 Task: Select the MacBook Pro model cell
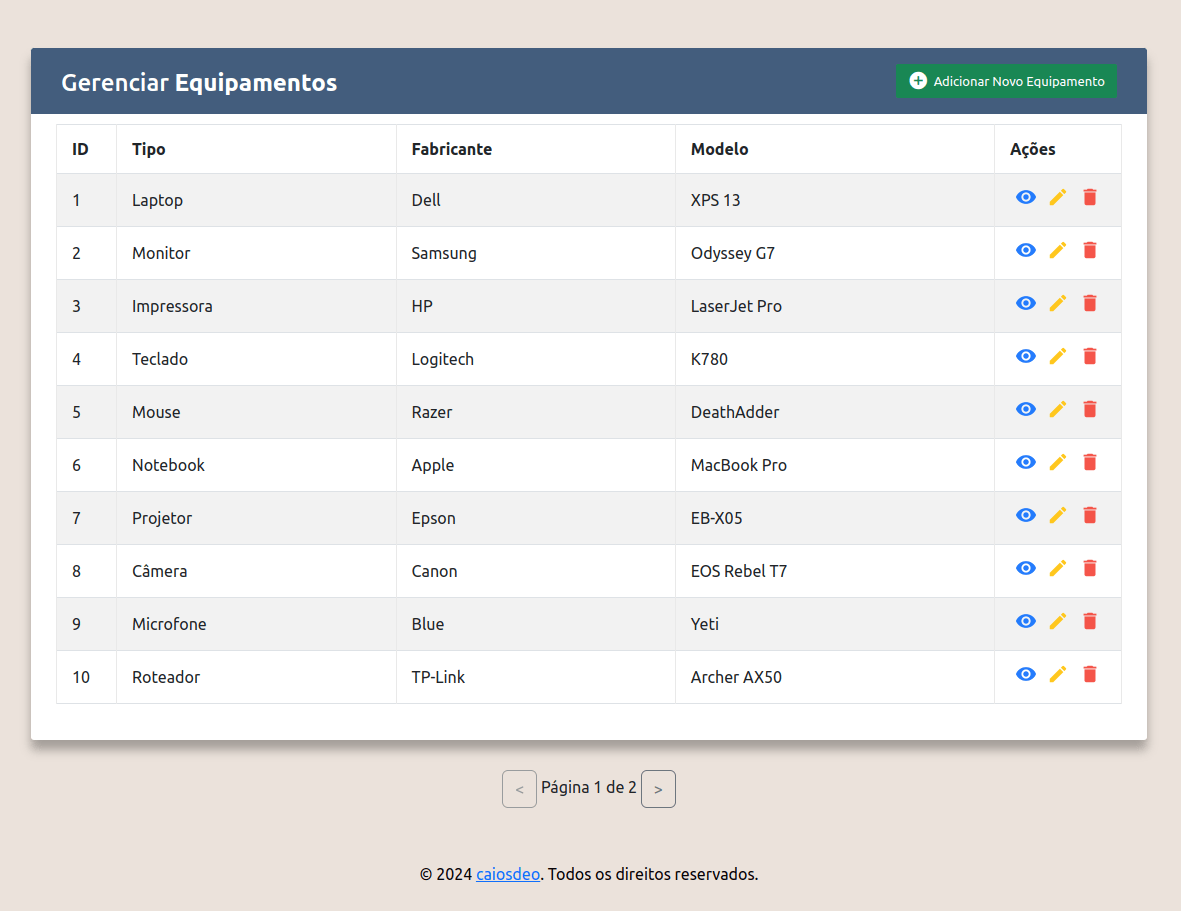(738, 465)
